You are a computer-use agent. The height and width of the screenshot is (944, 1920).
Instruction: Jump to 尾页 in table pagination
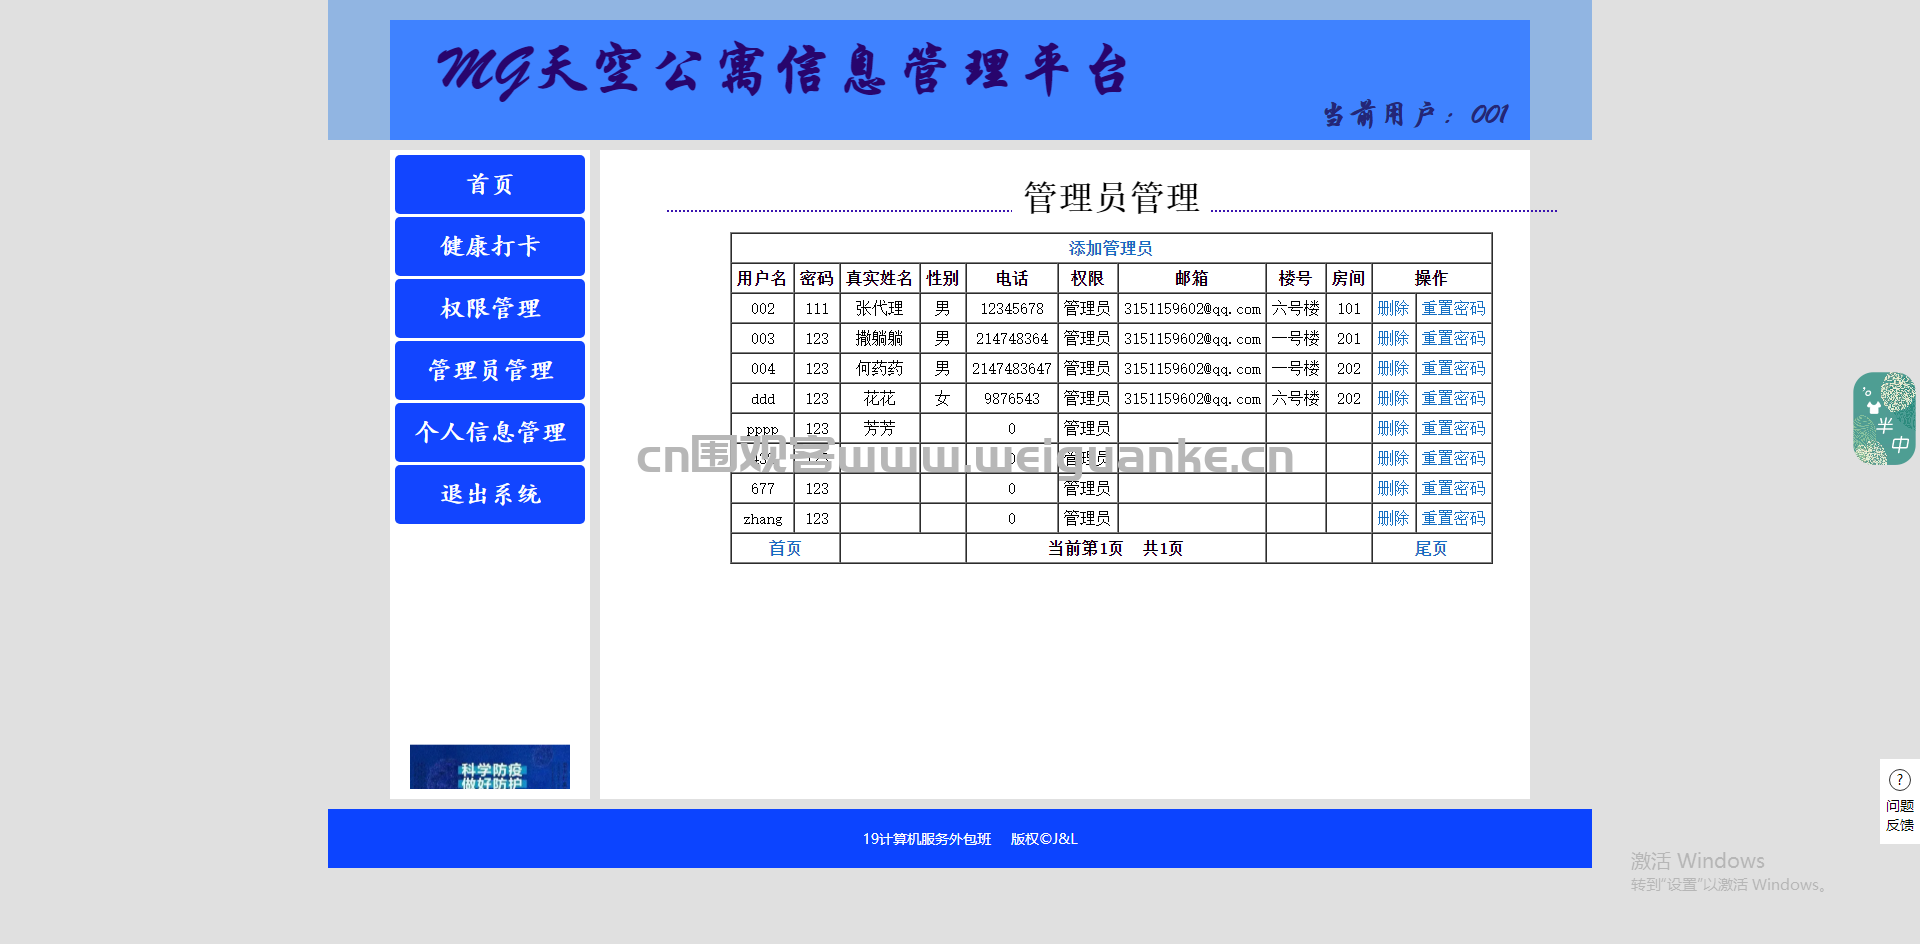[1431, 548]
